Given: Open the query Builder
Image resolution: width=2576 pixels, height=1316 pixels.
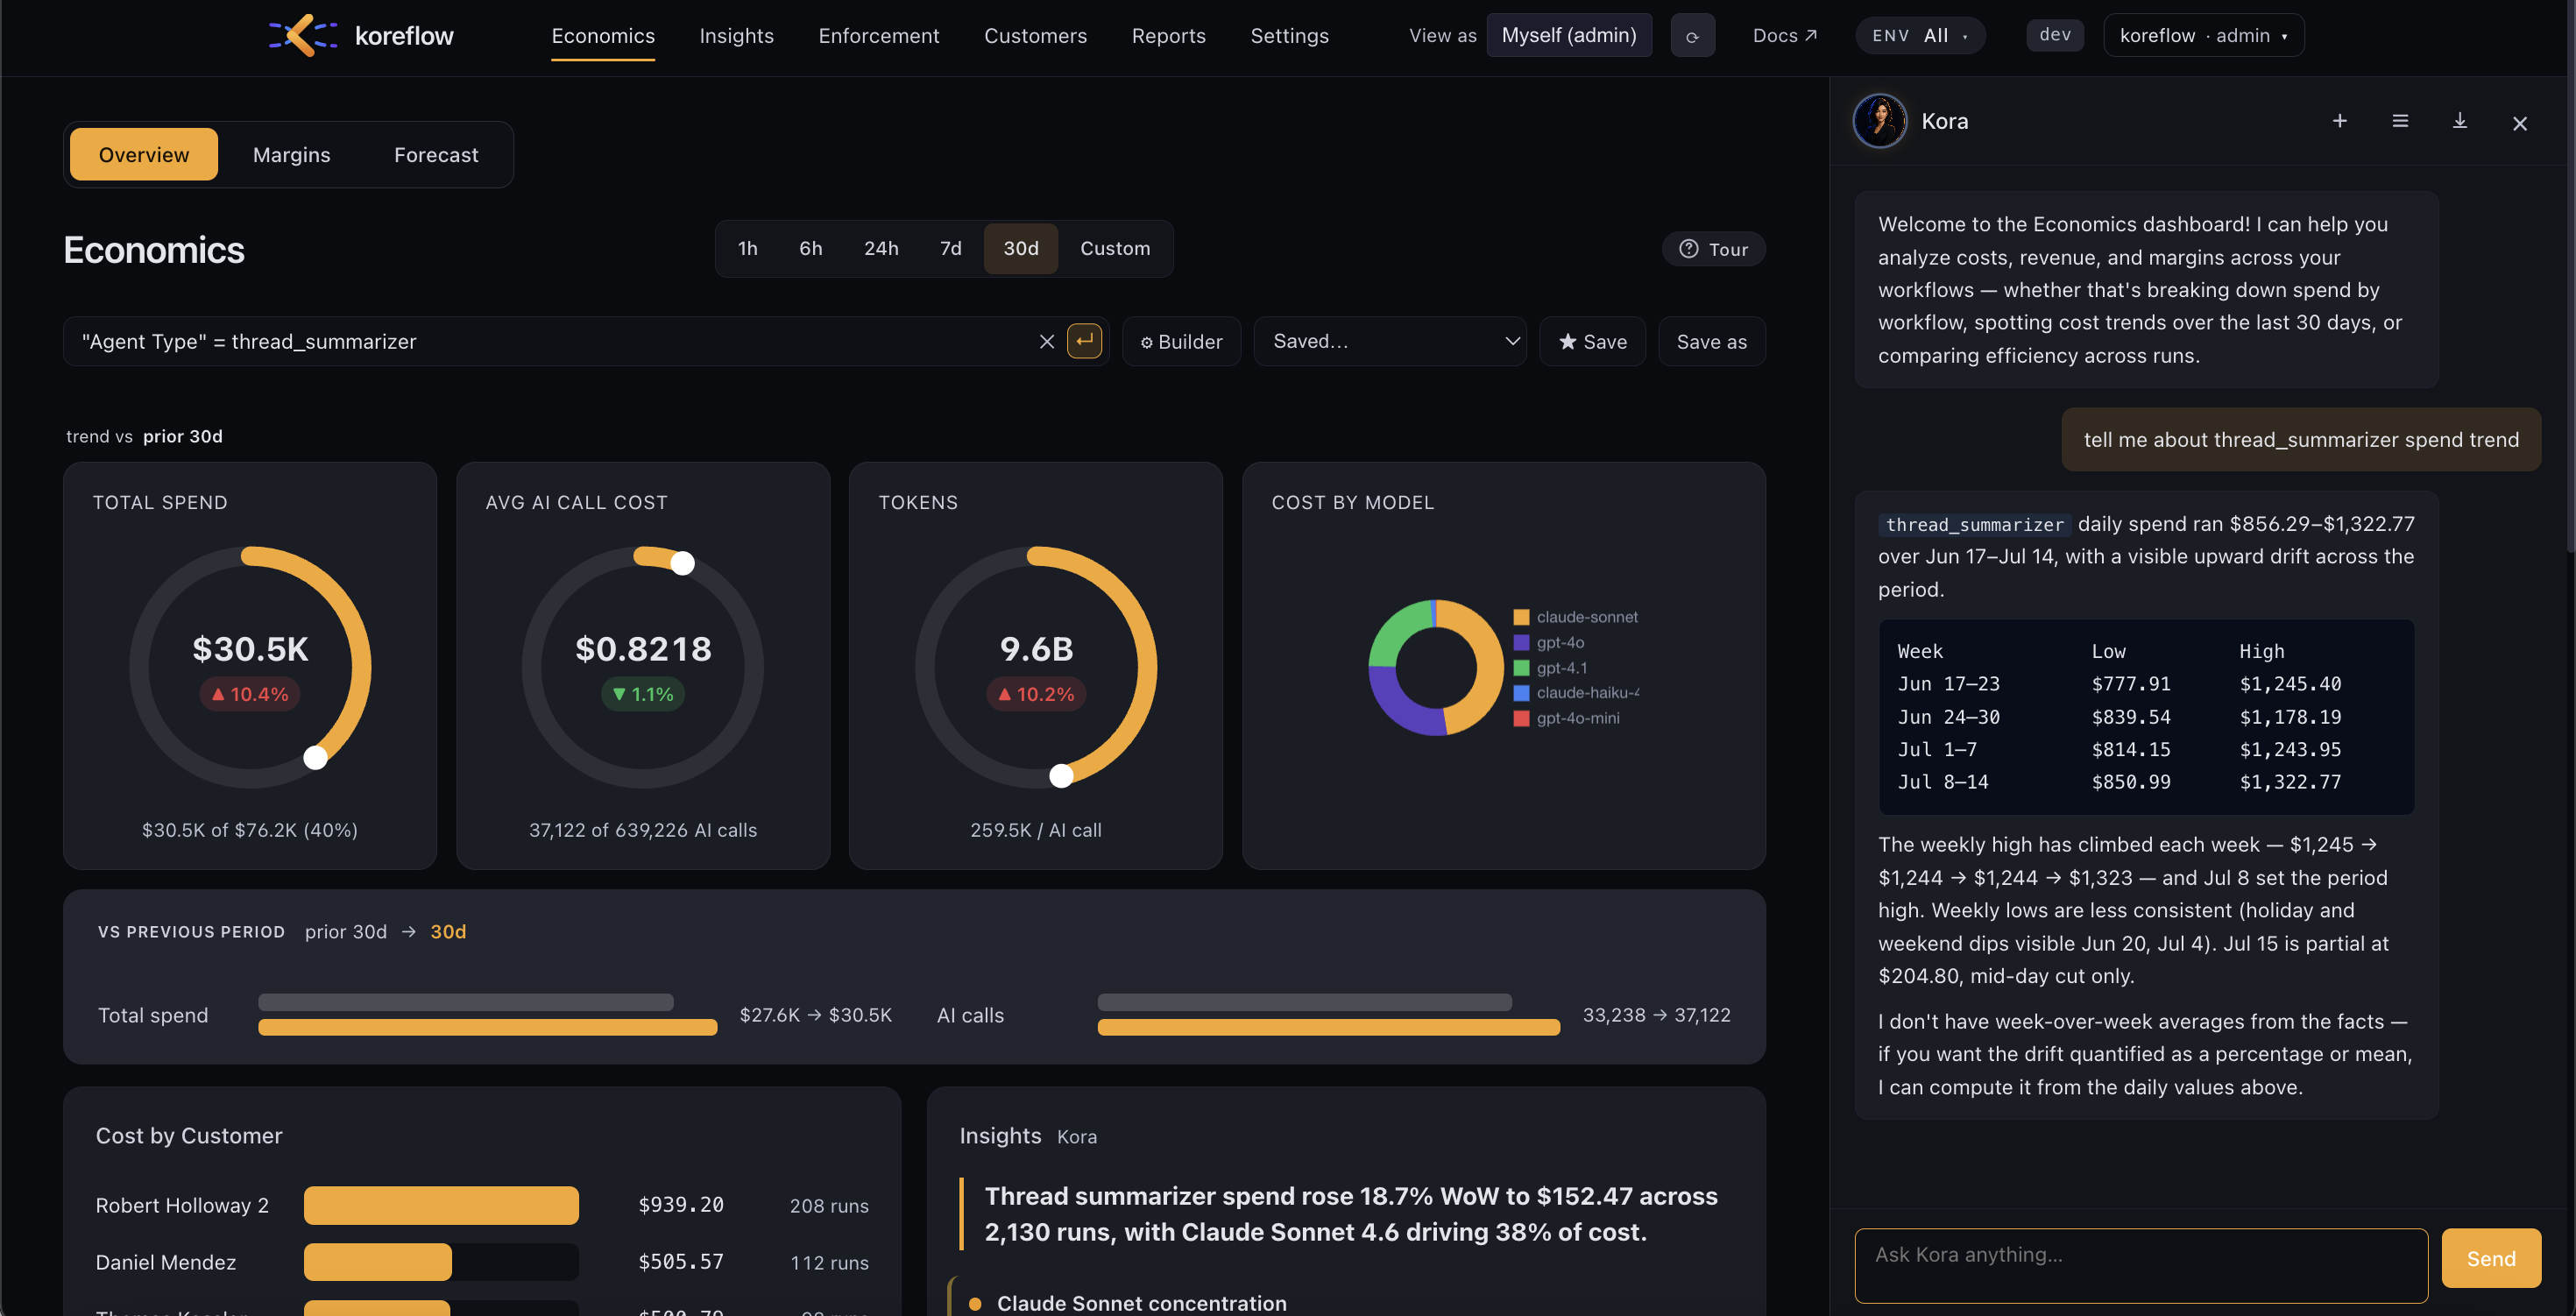Looking at the screenshot, I should coord(1181,342).
